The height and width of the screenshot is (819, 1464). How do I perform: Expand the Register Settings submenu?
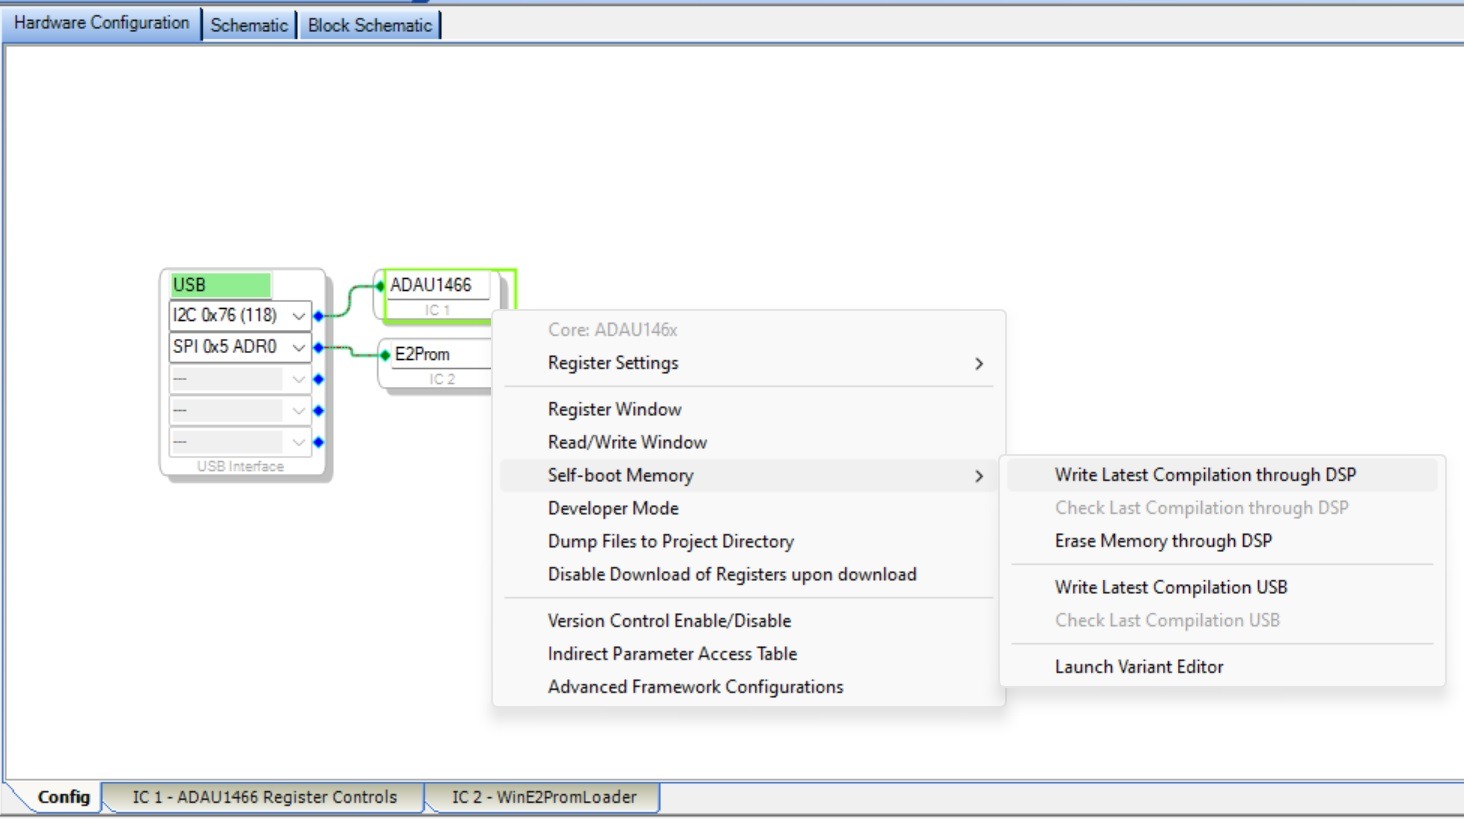click(748, 363)
